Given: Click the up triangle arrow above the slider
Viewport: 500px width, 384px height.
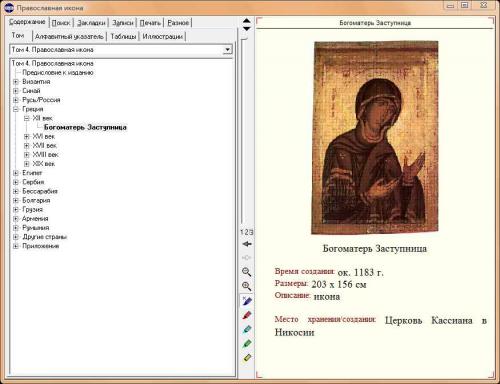Looking at the screenshot, I should pyautogui.click(x=247, y=21).
